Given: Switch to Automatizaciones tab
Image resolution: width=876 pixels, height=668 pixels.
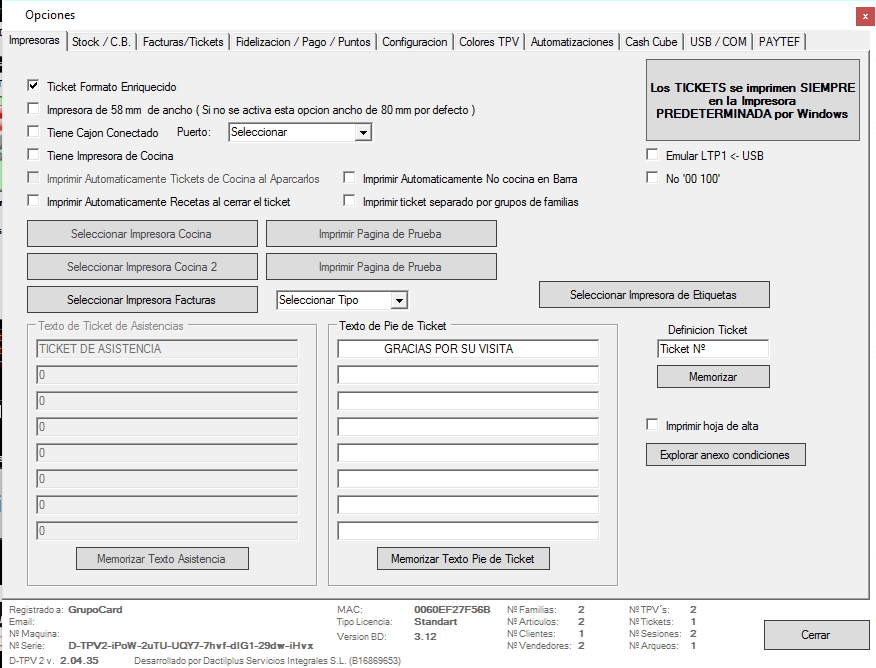Looking at the screenshot, I should pos(572,42).
